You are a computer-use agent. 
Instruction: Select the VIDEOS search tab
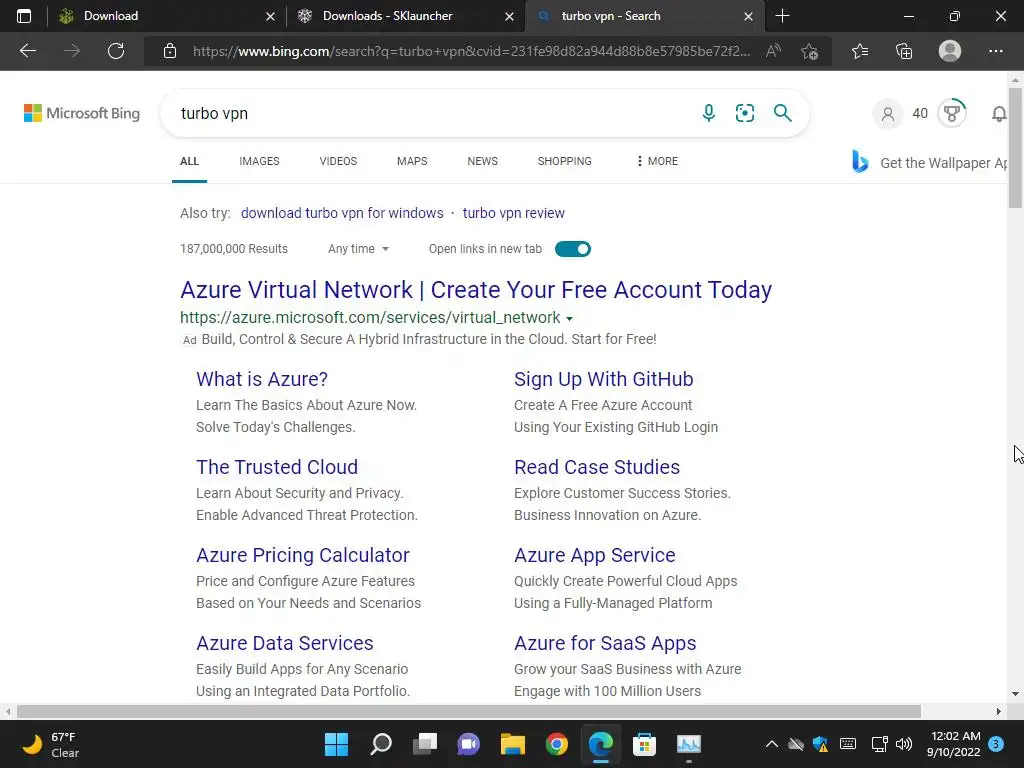tap(338, 161)
